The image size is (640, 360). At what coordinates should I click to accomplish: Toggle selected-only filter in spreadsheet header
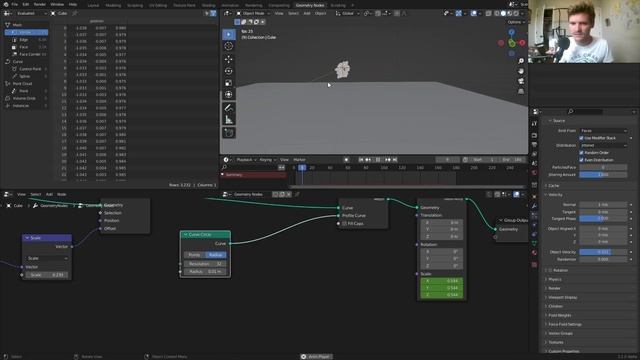(207, 13)
